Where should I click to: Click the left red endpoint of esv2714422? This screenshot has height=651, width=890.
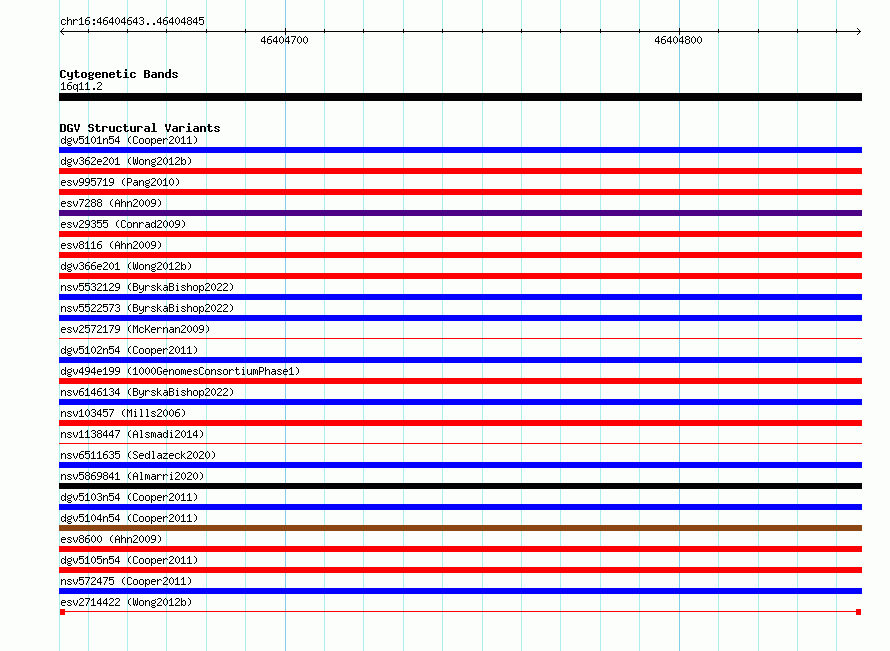coord(62,612)
